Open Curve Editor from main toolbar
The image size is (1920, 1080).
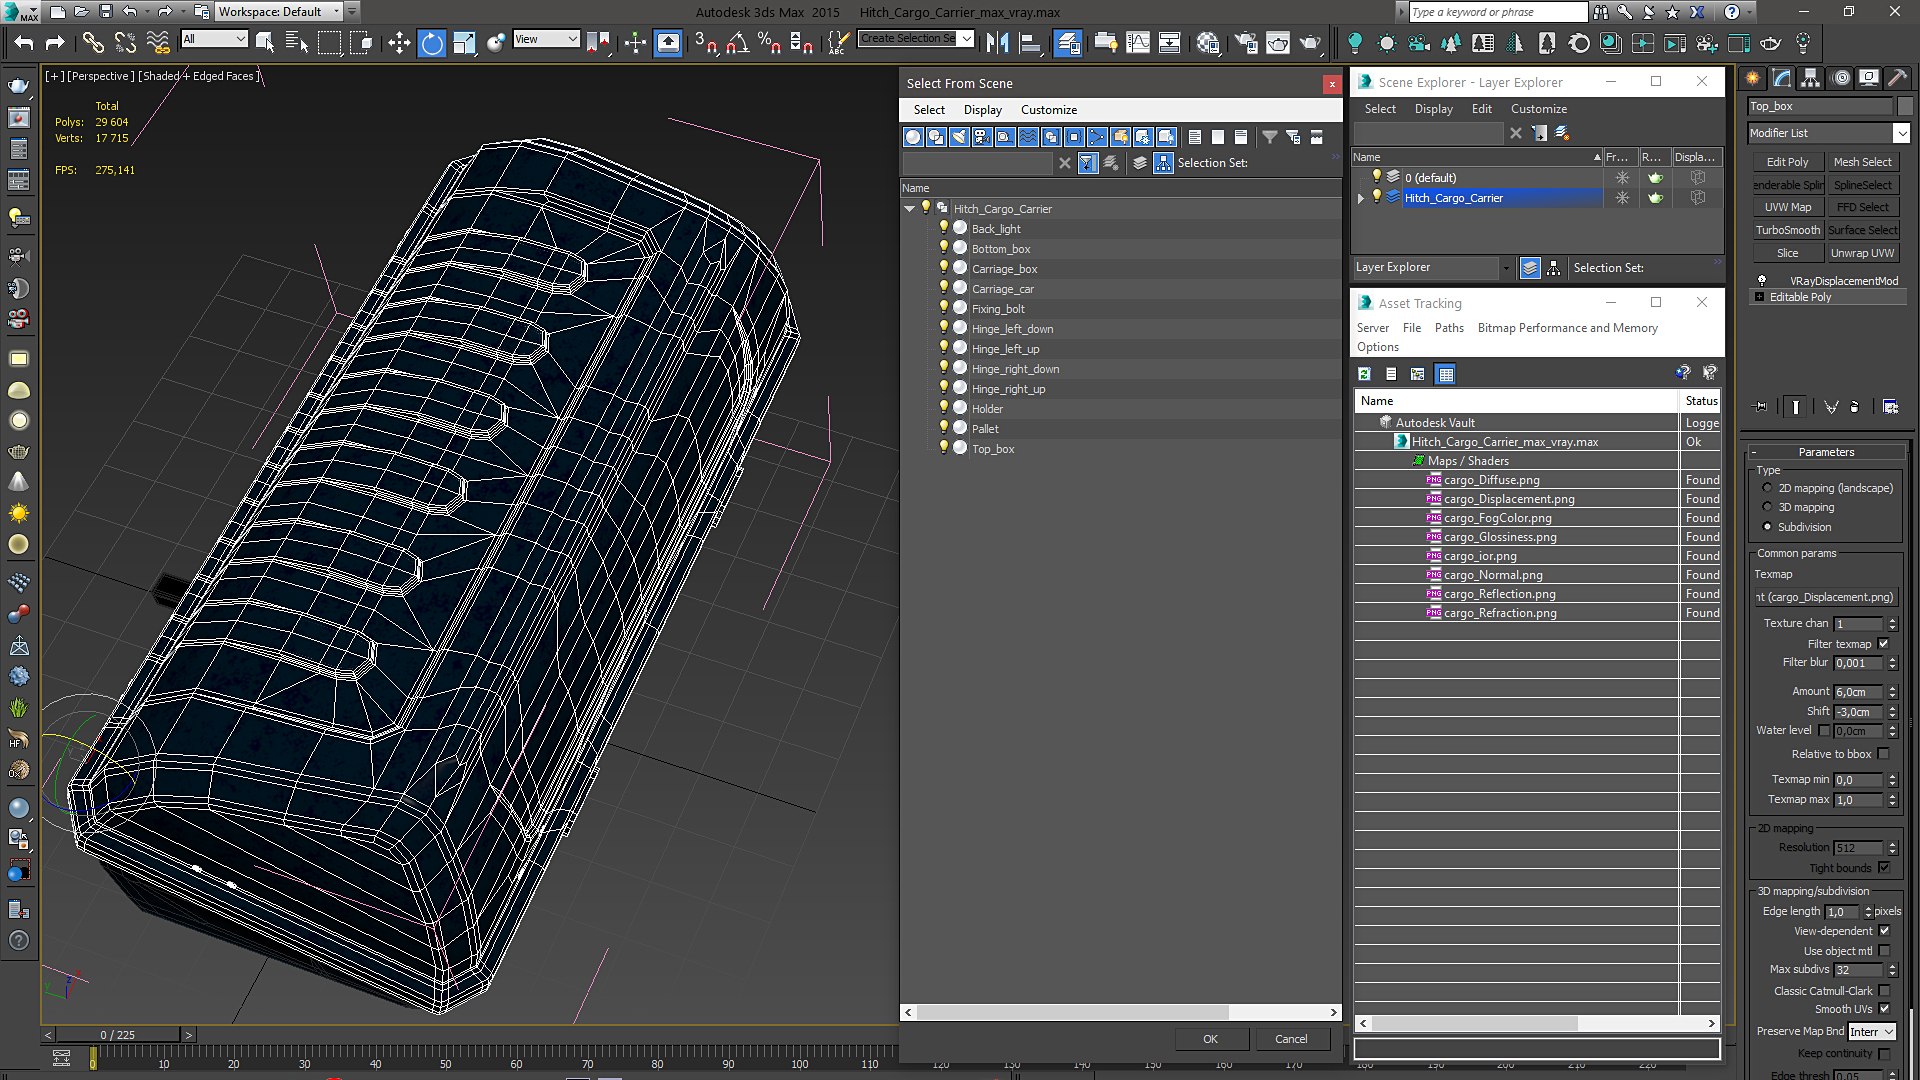click(1138, 42)
